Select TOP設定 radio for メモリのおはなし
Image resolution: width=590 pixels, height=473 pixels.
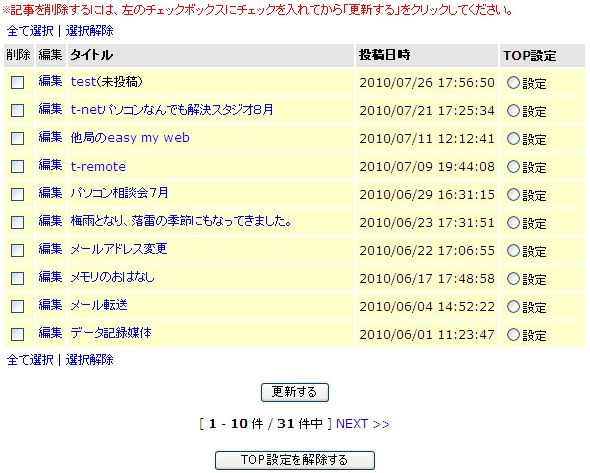tap(513, 278)
